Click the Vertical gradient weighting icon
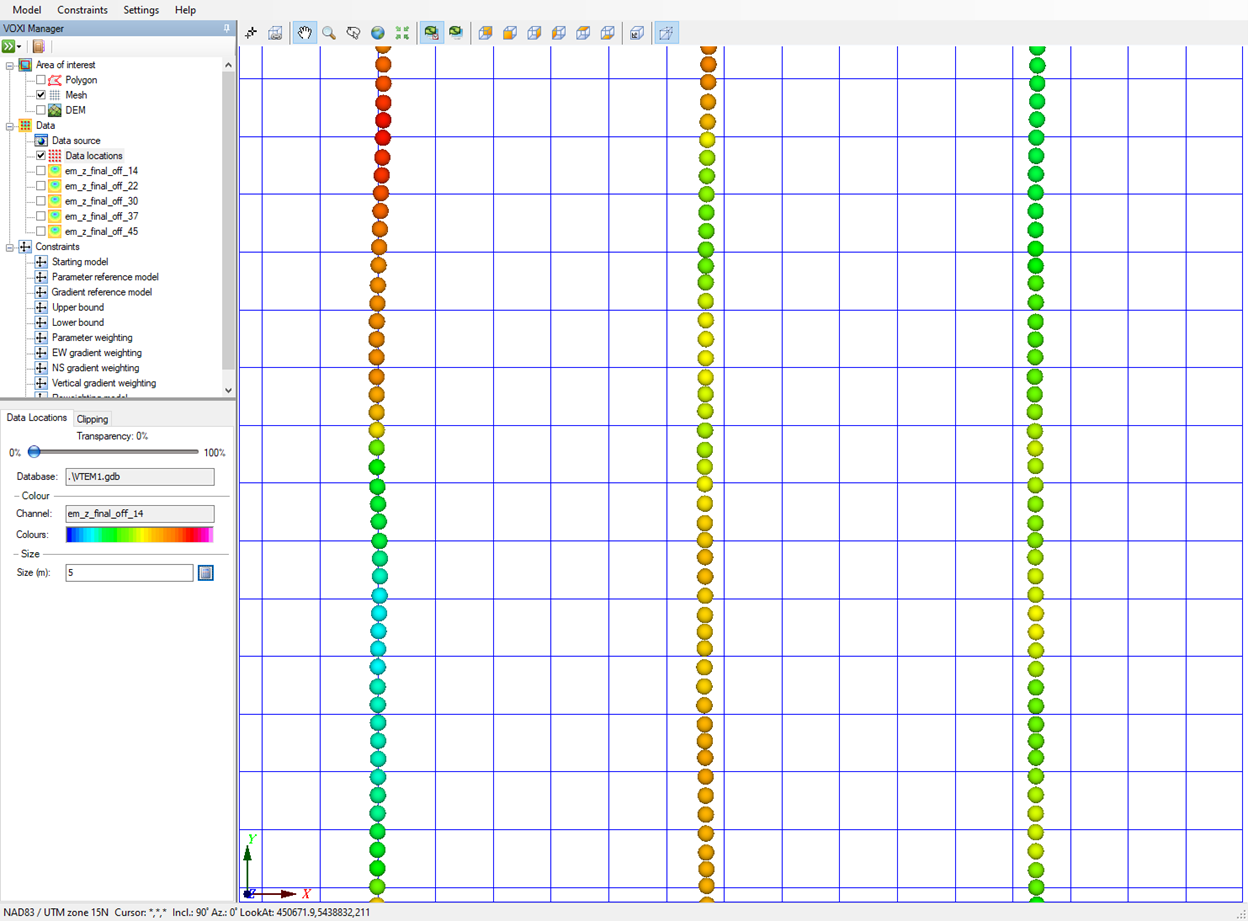 point(41,383)
